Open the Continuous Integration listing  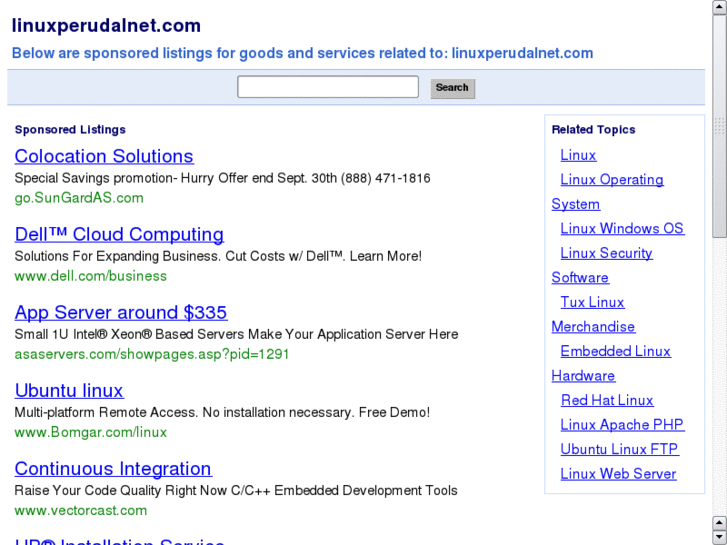click(113, 468)
